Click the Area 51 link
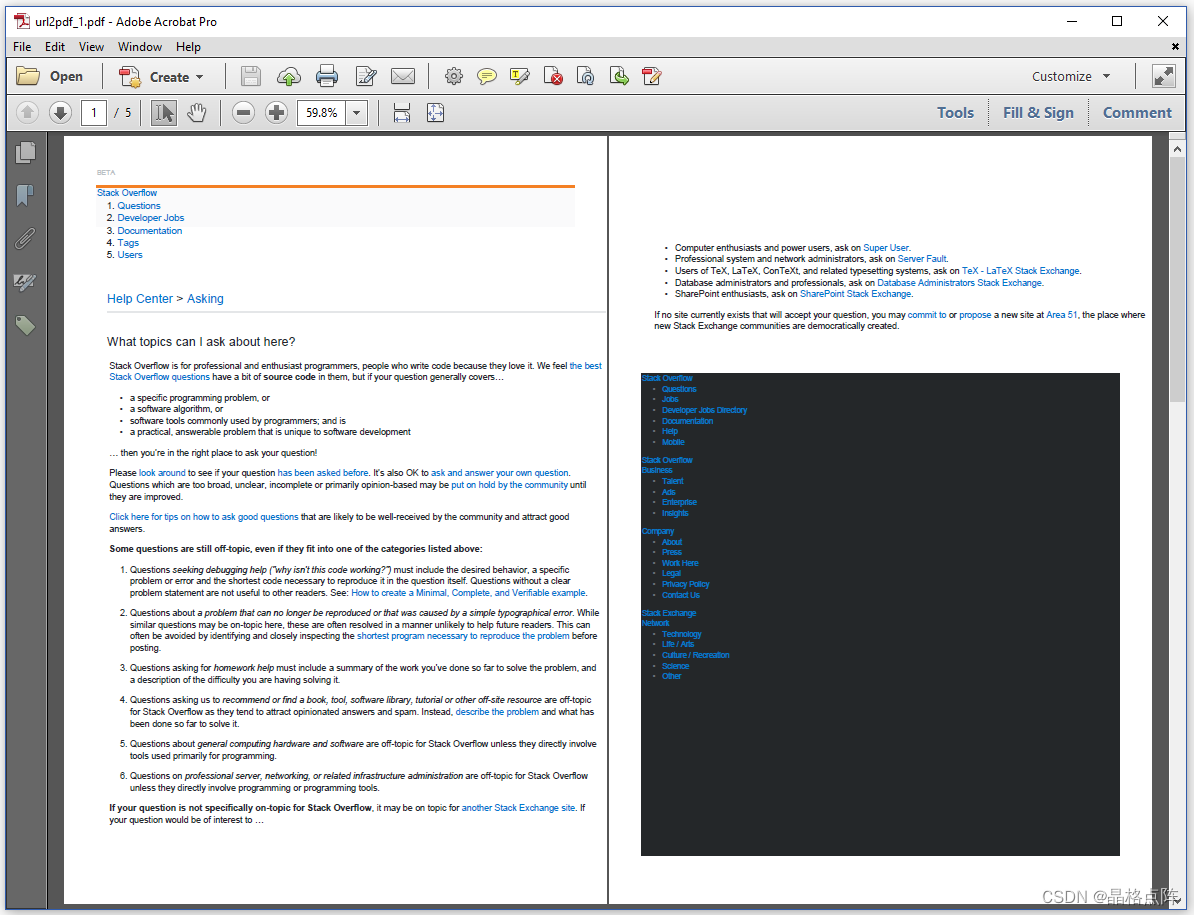This screenshot has width=1194, height=915. [x=1062, y=314]
